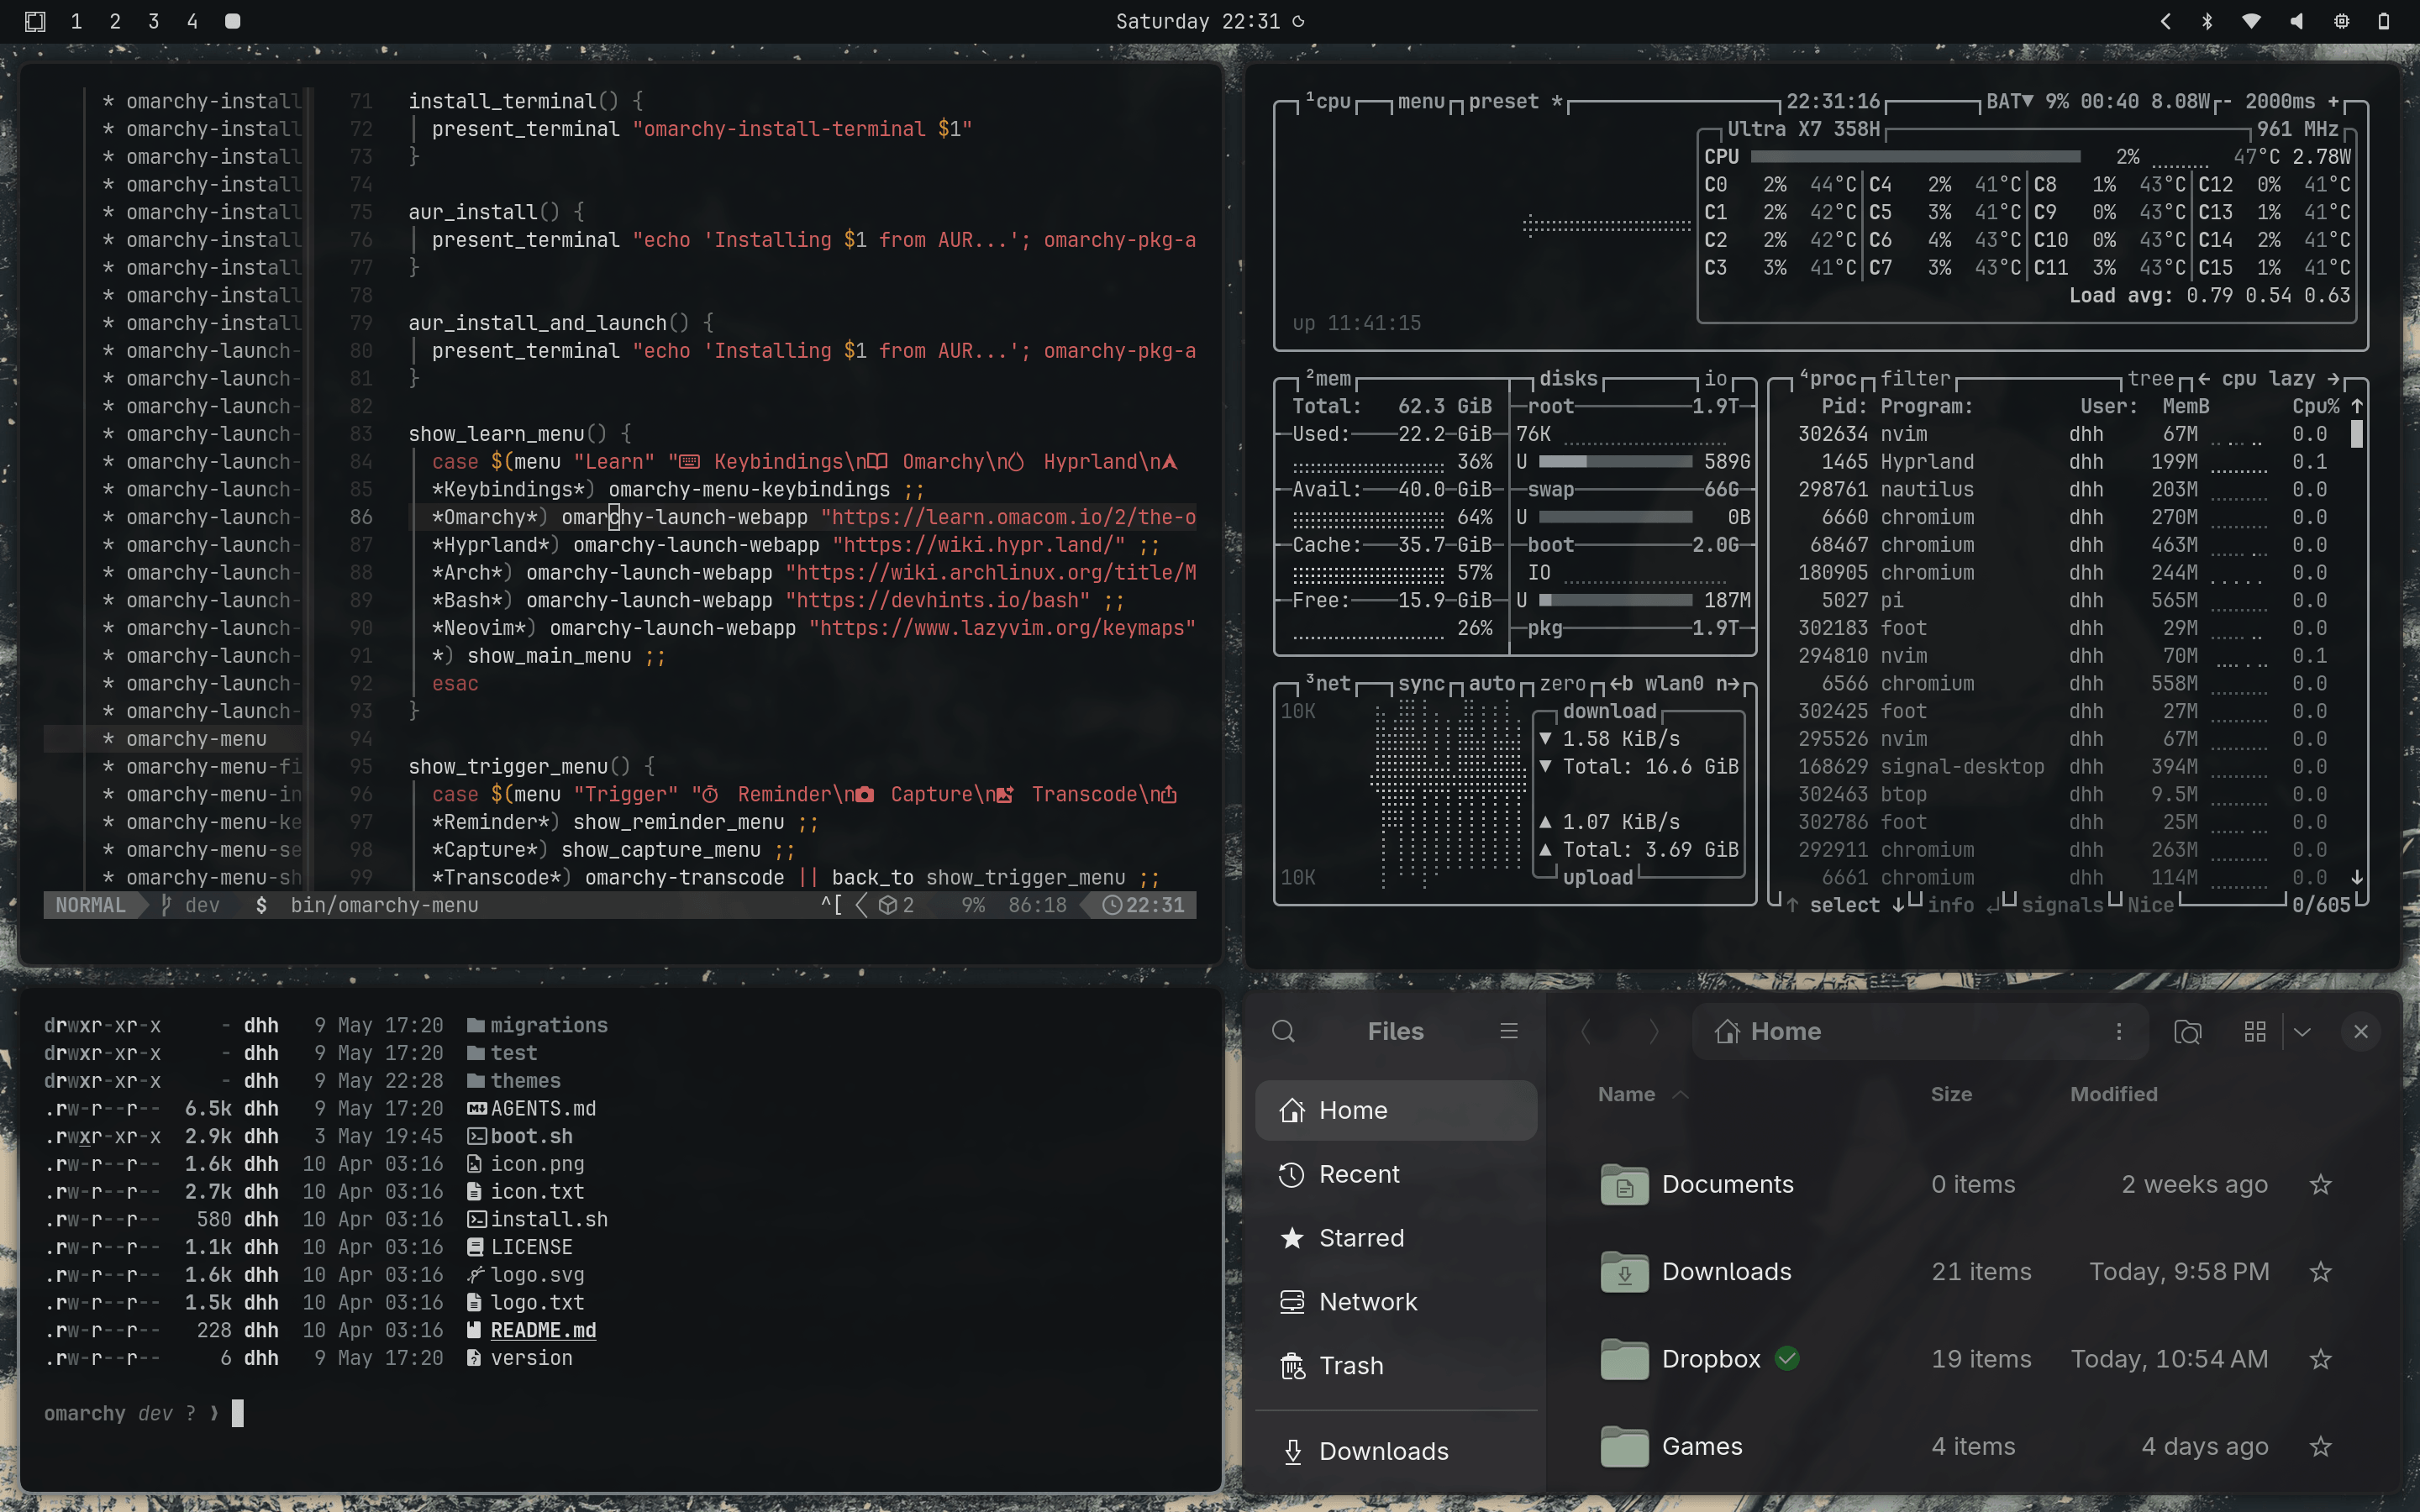This screenshot has width=2420, height=1512.
Task: Open Starred in the Files sidebar
Action: [1396, 1238]
